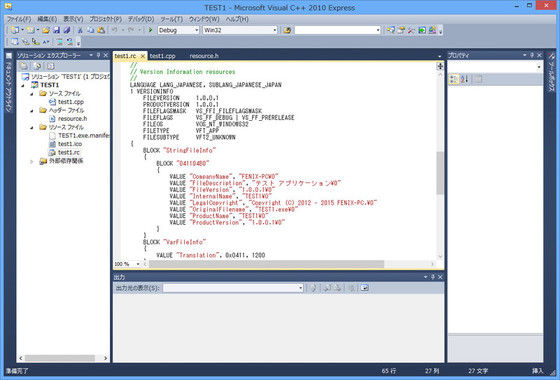Start debugging with the green play icon
This screenshot has width=560, height=380.
pyautogui.click(x=150, y=30)
